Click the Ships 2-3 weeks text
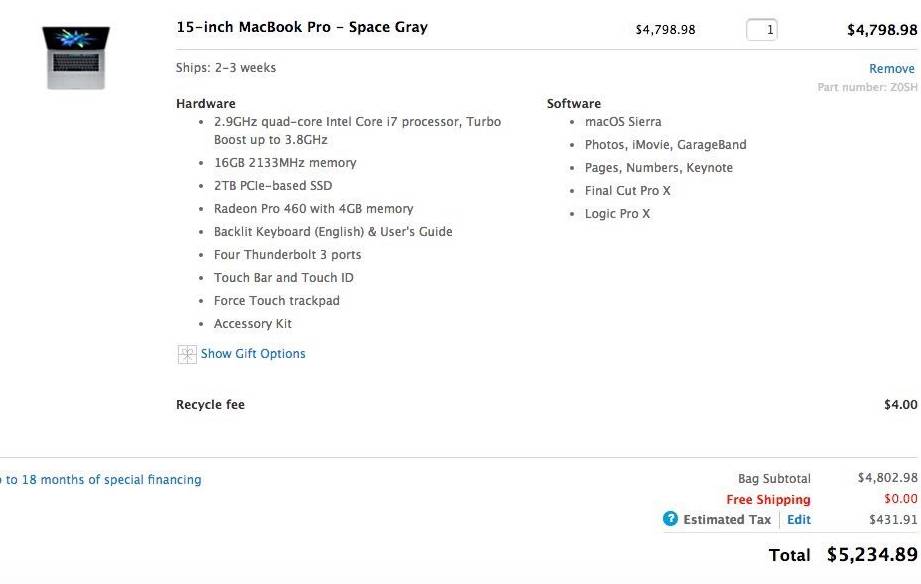 pos(226,68)
